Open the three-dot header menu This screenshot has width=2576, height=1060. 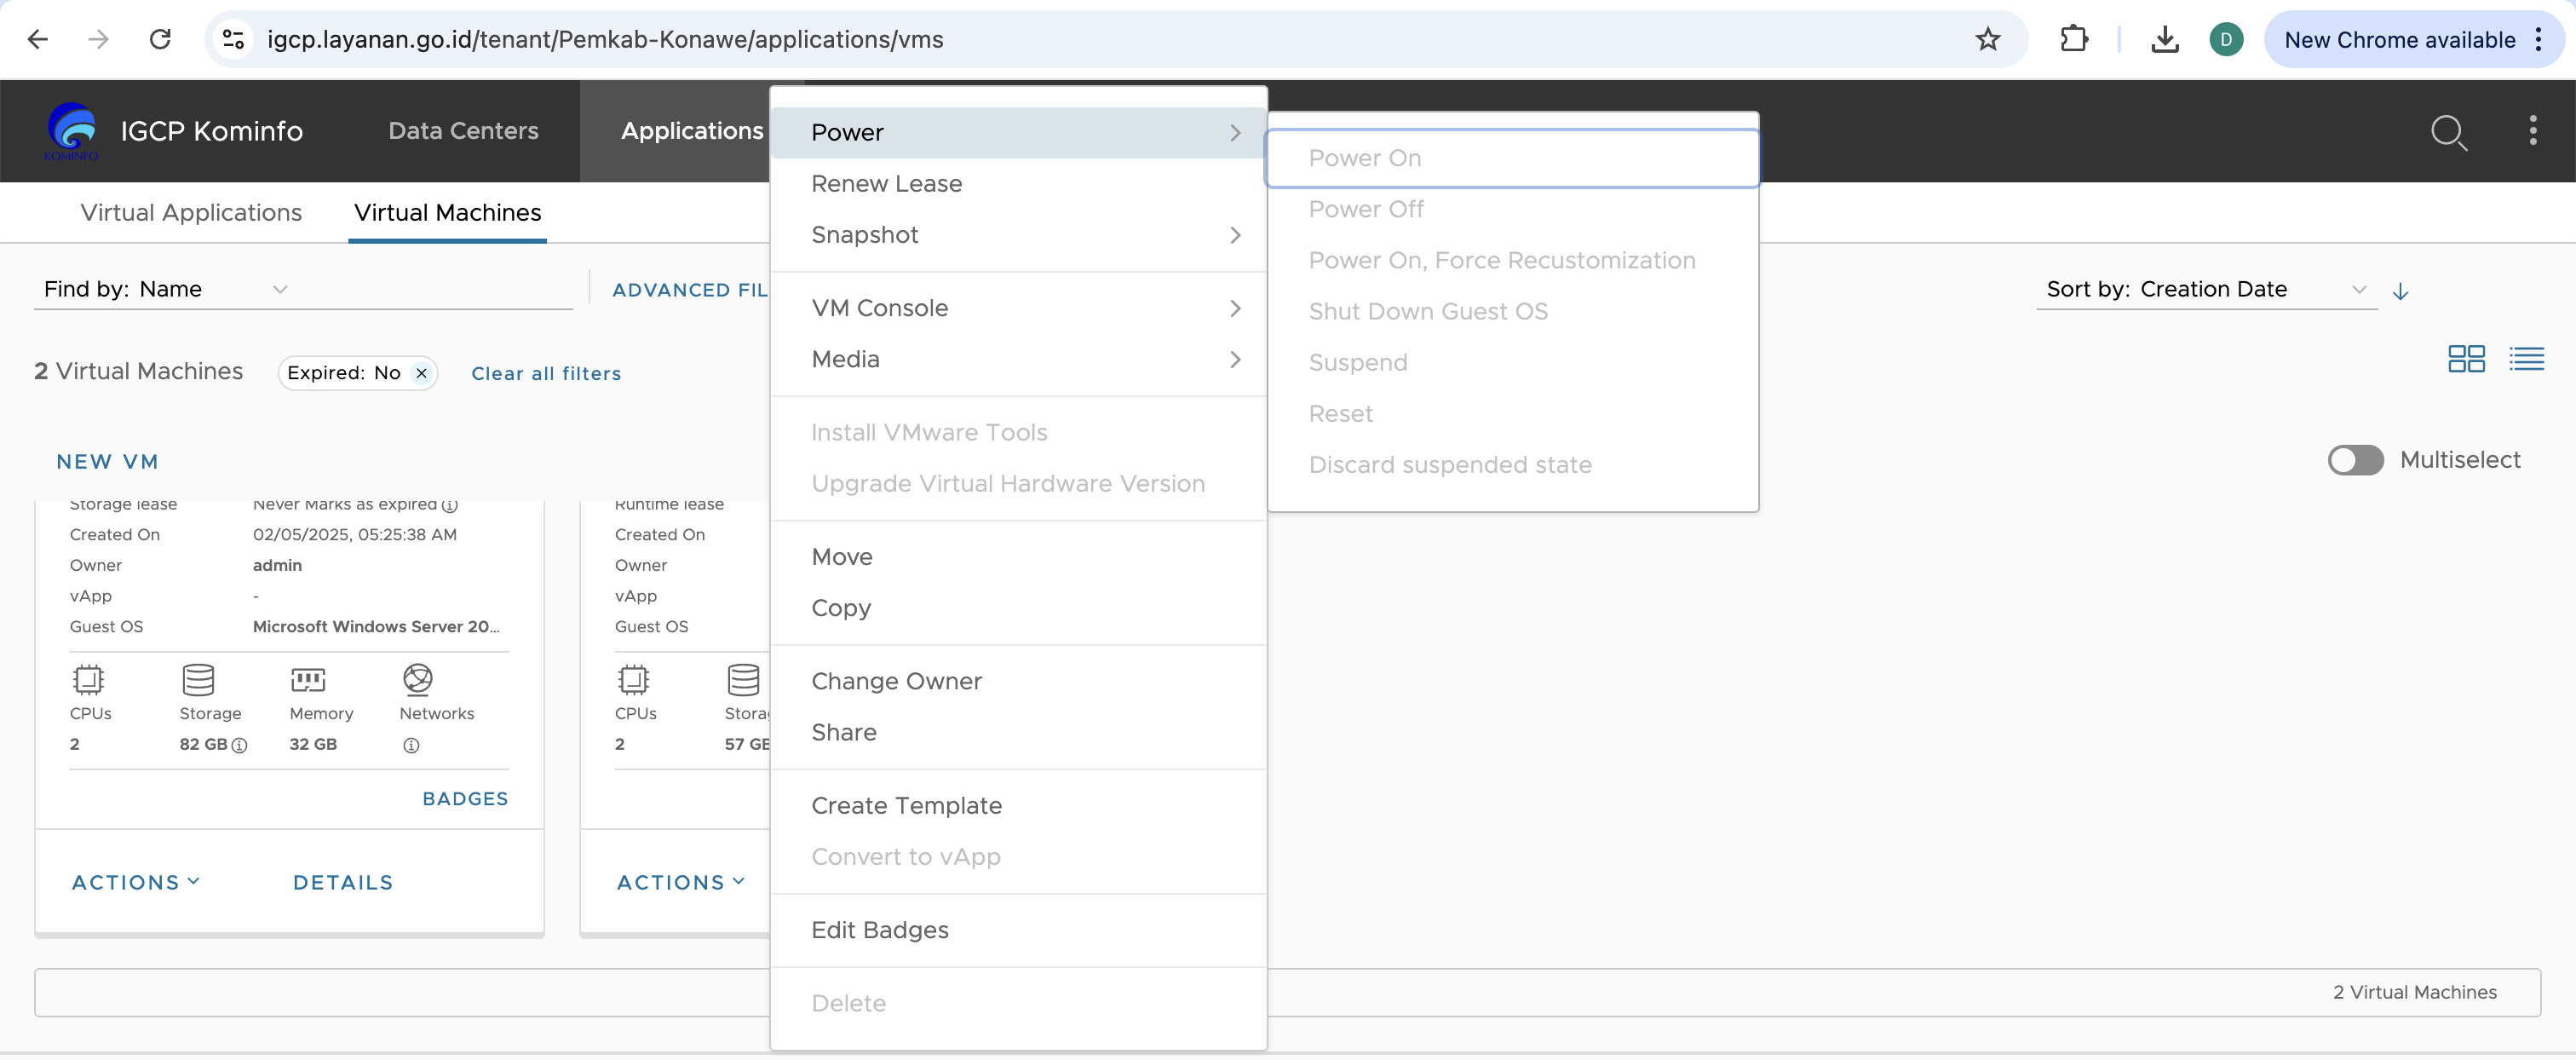click(x=2532, y=131)
